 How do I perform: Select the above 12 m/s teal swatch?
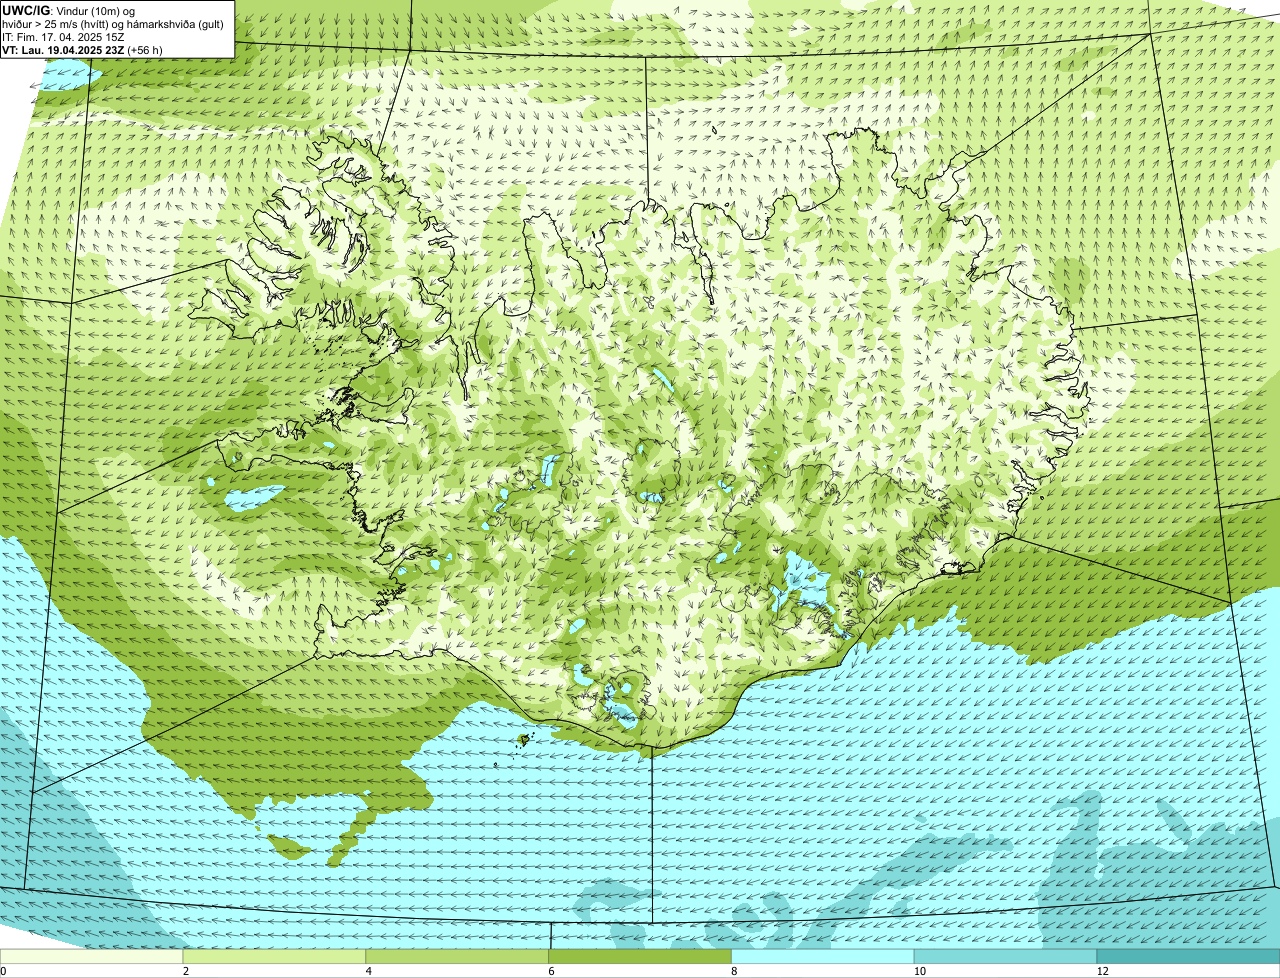click(x=1189, y=956)
